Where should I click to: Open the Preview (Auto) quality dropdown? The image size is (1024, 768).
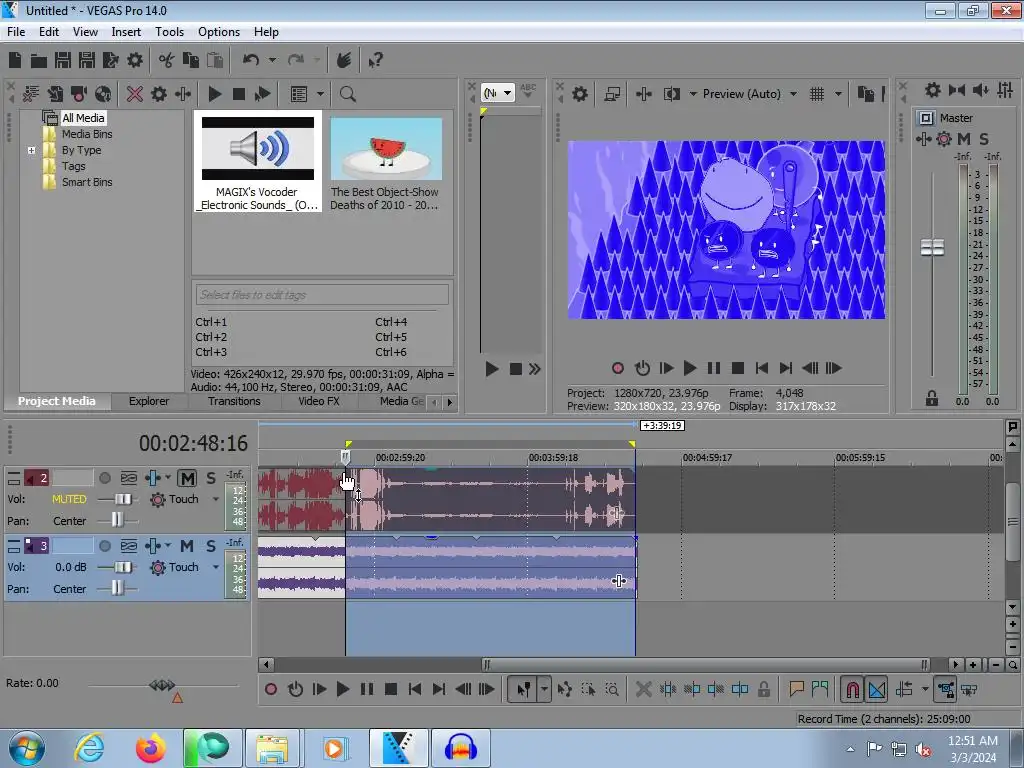click(793, 94)
